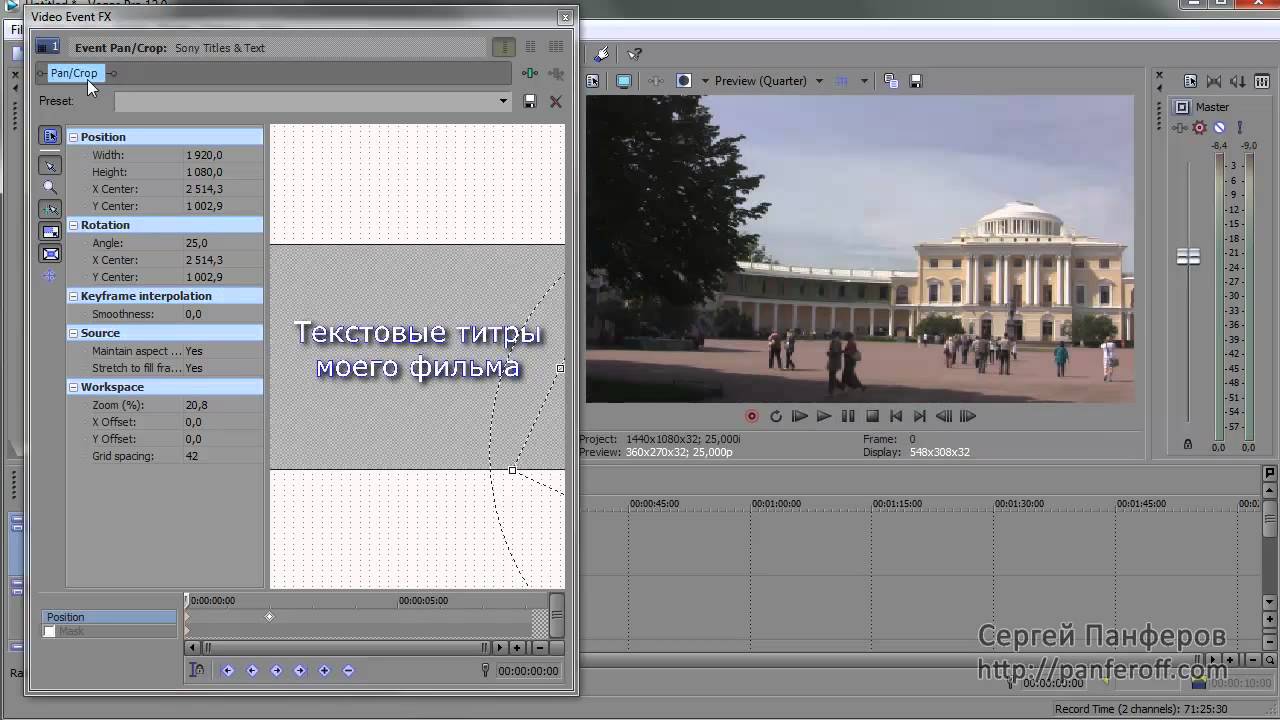1280x720 pixels.
Task: Enable the Mask checkbox
Action: [50, 631]
